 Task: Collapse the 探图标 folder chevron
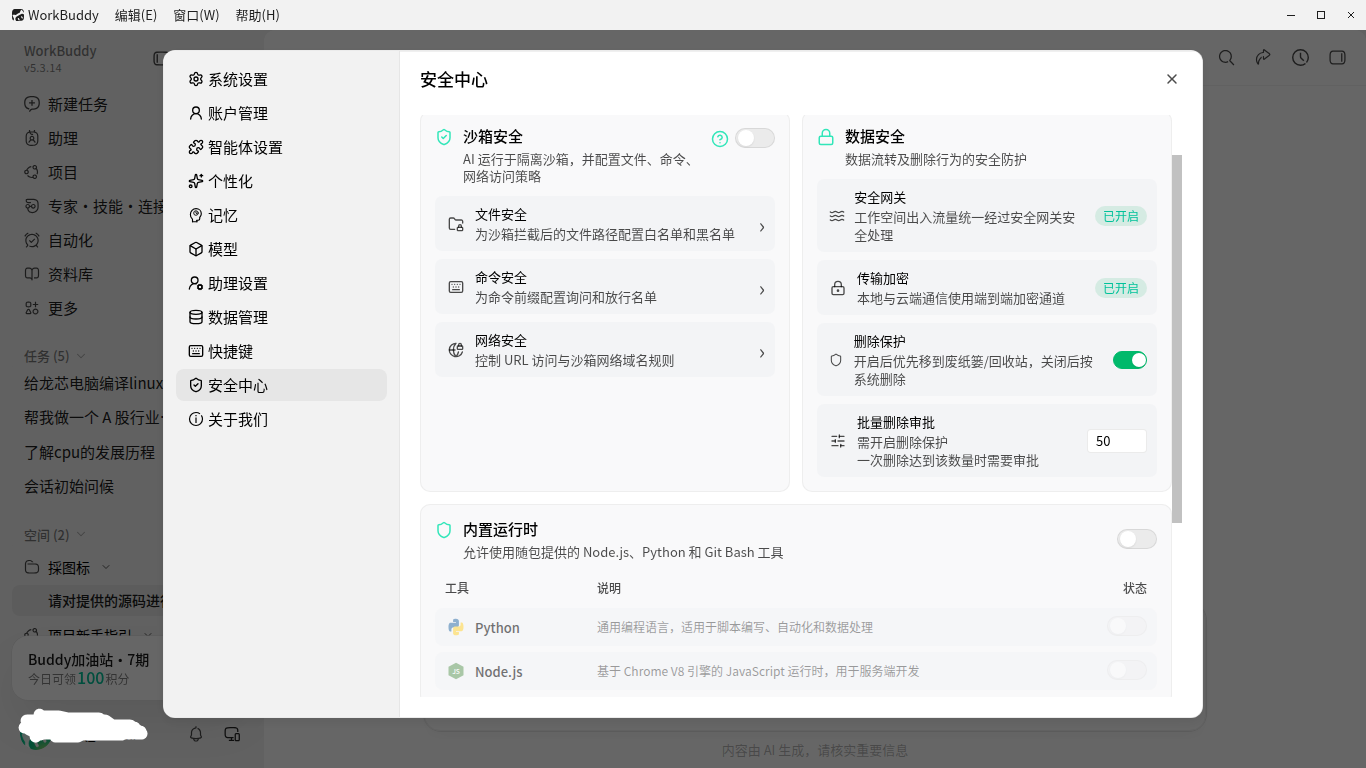106,568
